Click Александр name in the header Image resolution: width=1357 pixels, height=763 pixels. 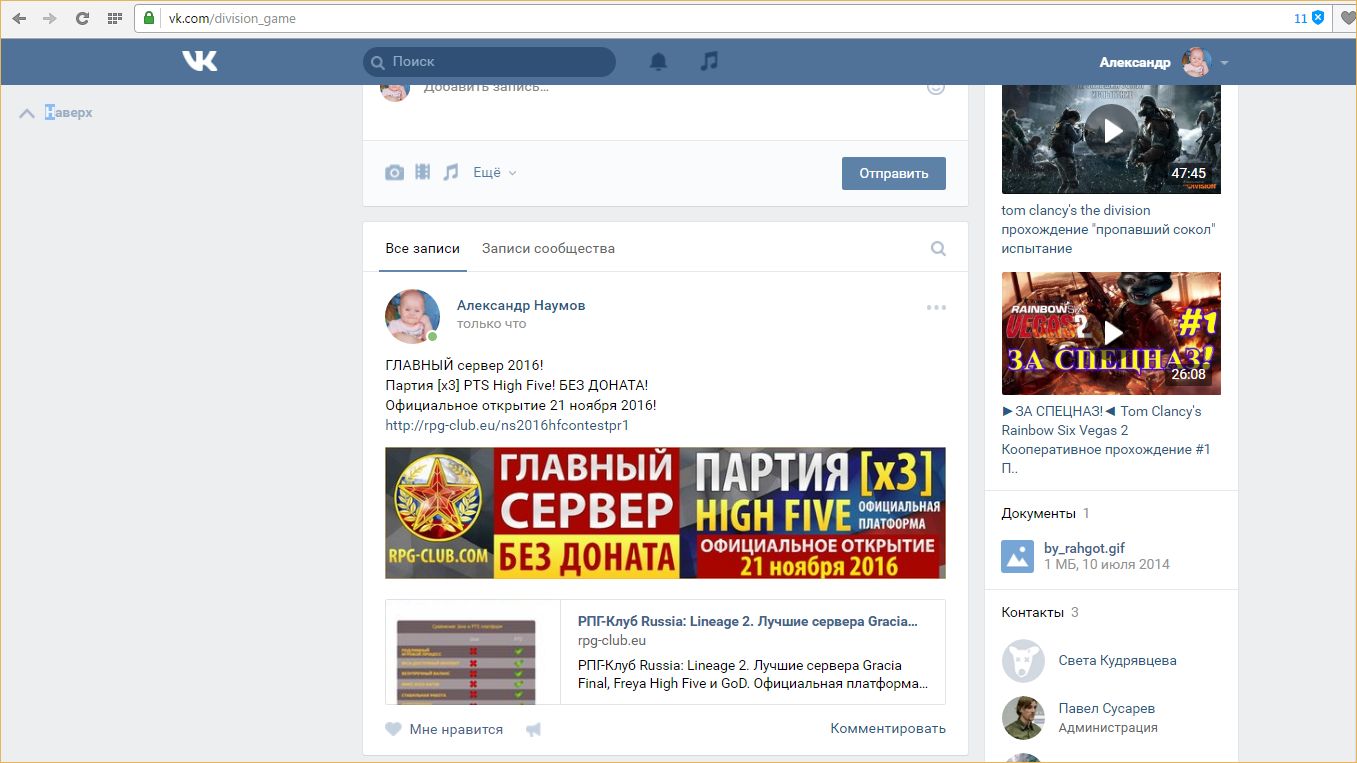pos(1135,62)
